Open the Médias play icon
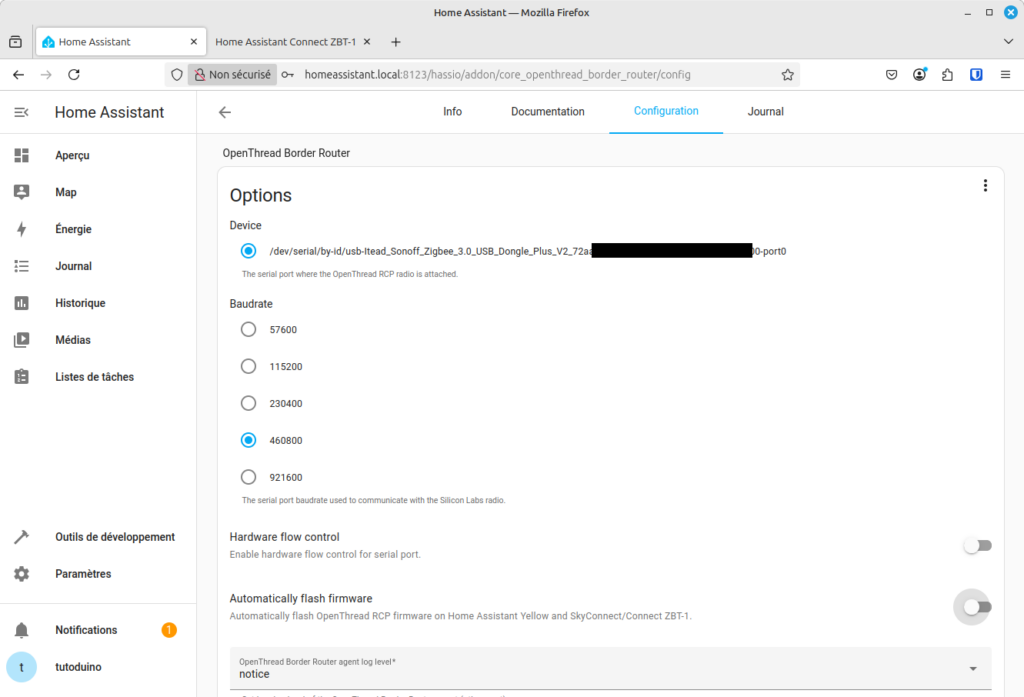The height and width of the screenshot is (697, 1024). click(x=22, y=340)
